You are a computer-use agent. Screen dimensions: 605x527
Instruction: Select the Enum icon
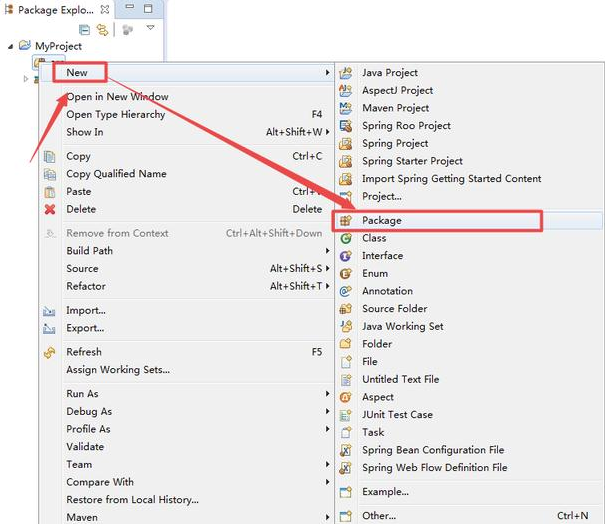346,273
